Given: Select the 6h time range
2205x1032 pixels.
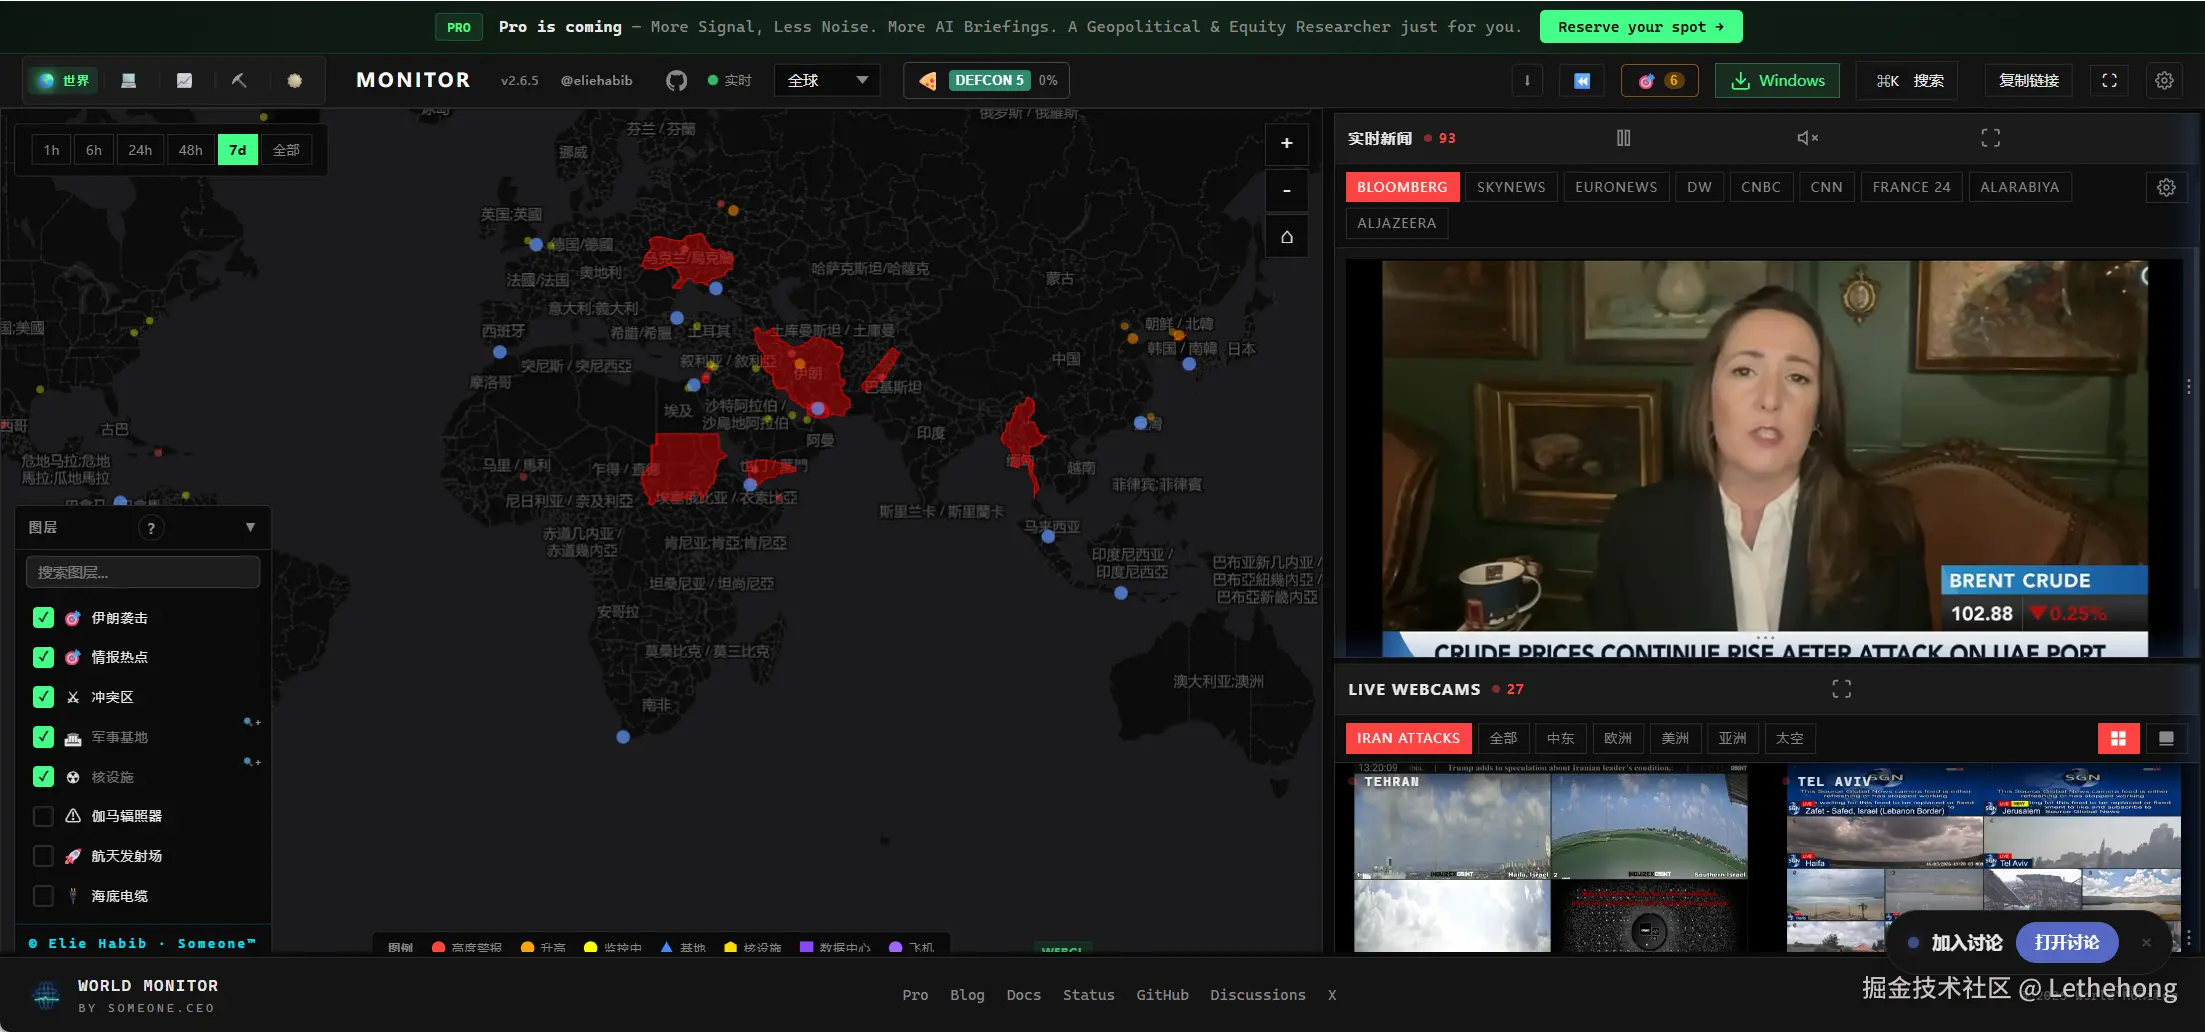Looking at the screenshot, I should click(94, 150).
